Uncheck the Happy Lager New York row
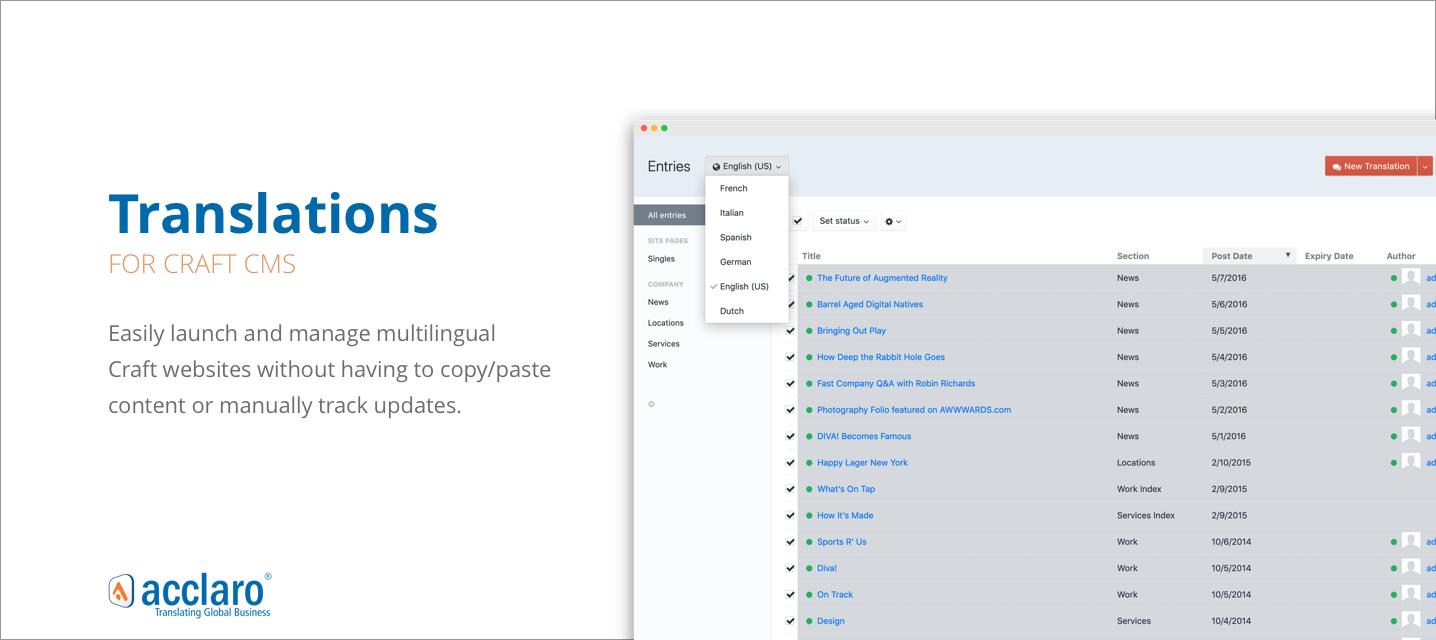Image resolution: width=1436 pixels, height=640 pixels. point(790,463)
